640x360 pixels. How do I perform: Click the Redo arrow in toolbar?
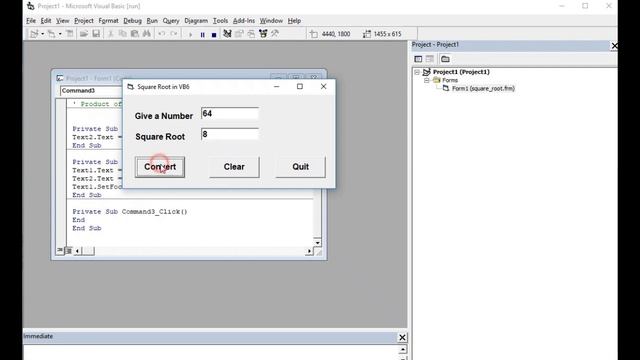pyautogui.click(x=174, y=34)
